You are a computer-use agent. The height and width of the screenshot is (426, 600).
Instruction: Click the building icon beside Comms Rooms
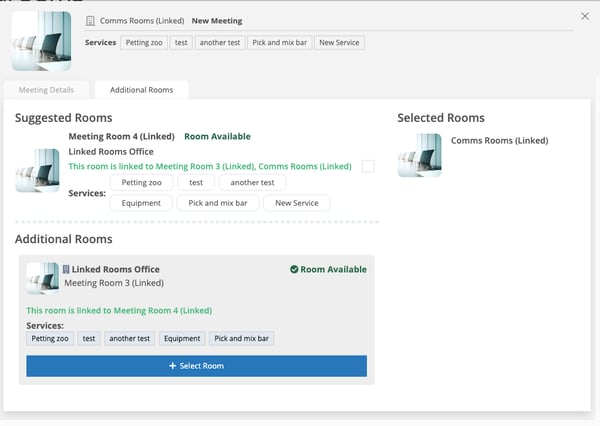point(90,21)
